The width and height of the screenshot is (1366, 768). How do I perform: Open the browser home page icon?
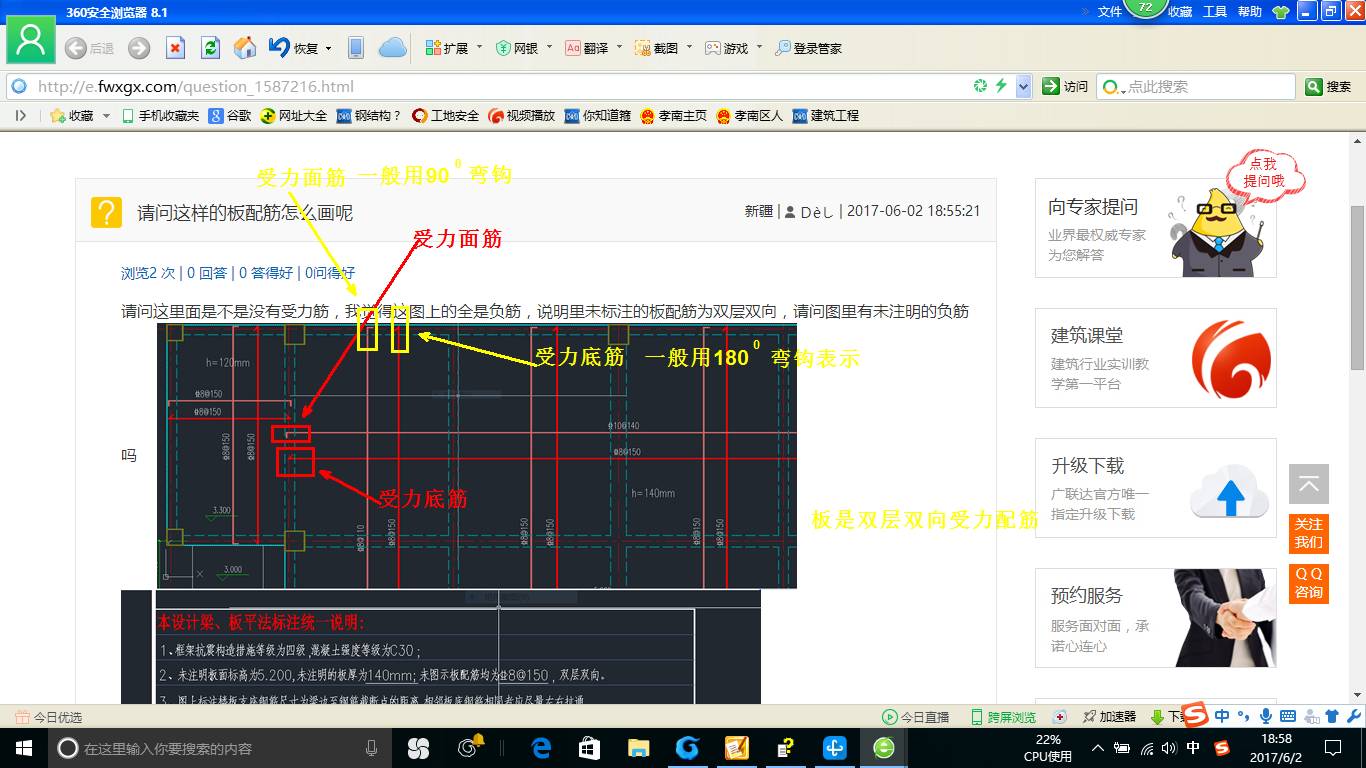pyautogui.click(x=245, y=48)
